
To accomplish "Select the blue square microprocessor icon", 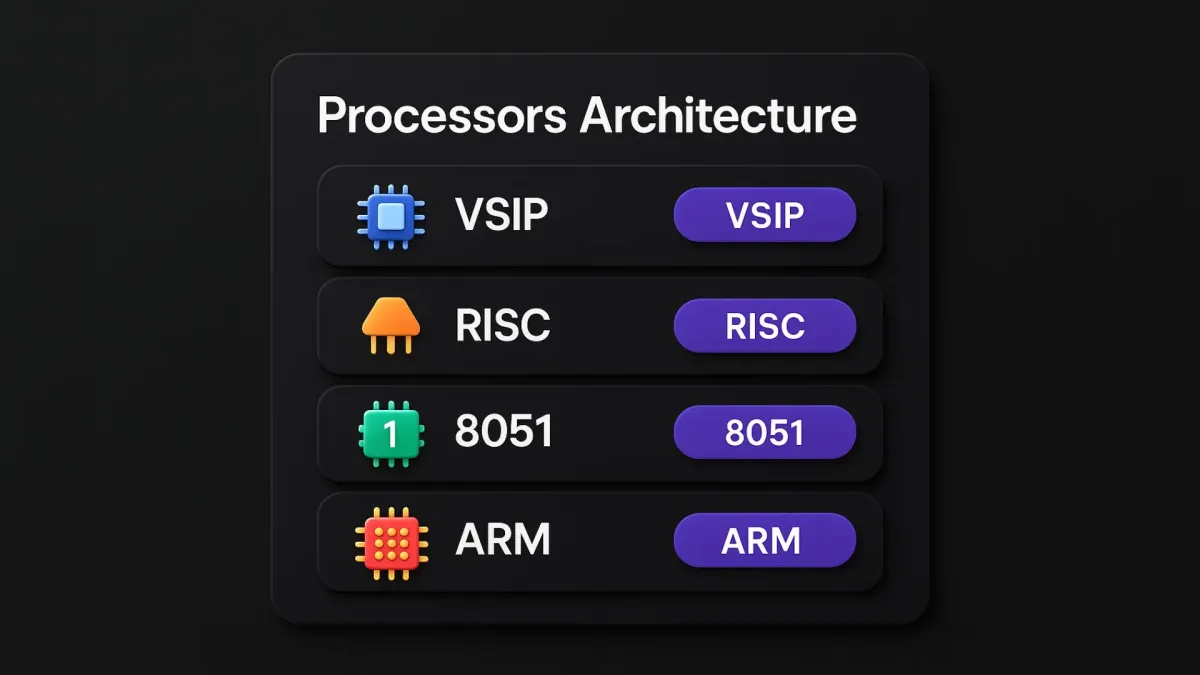I will tap(392, 215).
